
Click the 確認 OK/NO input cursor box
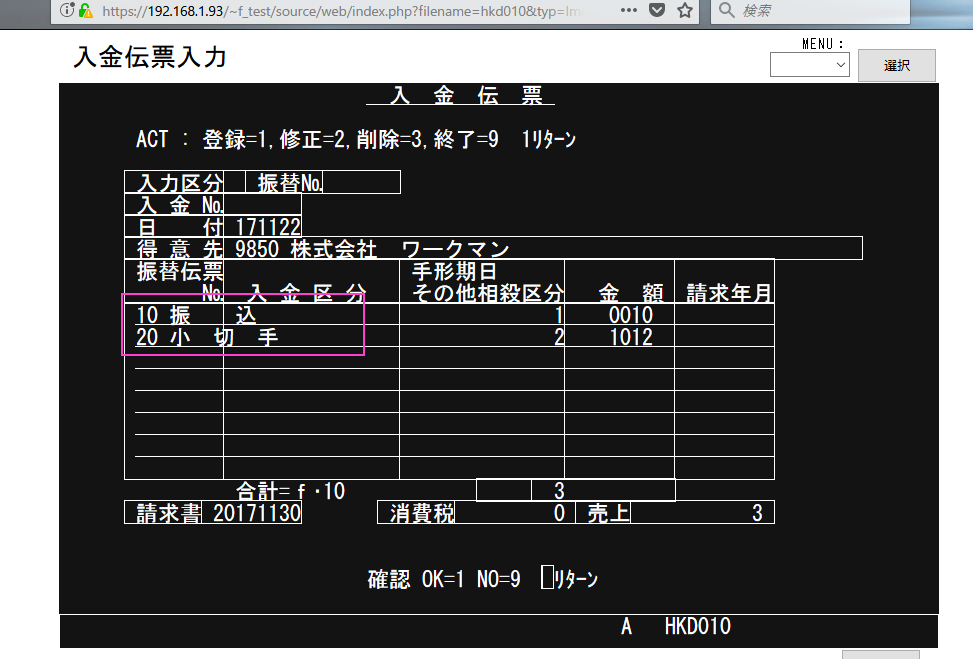point(546,578)
